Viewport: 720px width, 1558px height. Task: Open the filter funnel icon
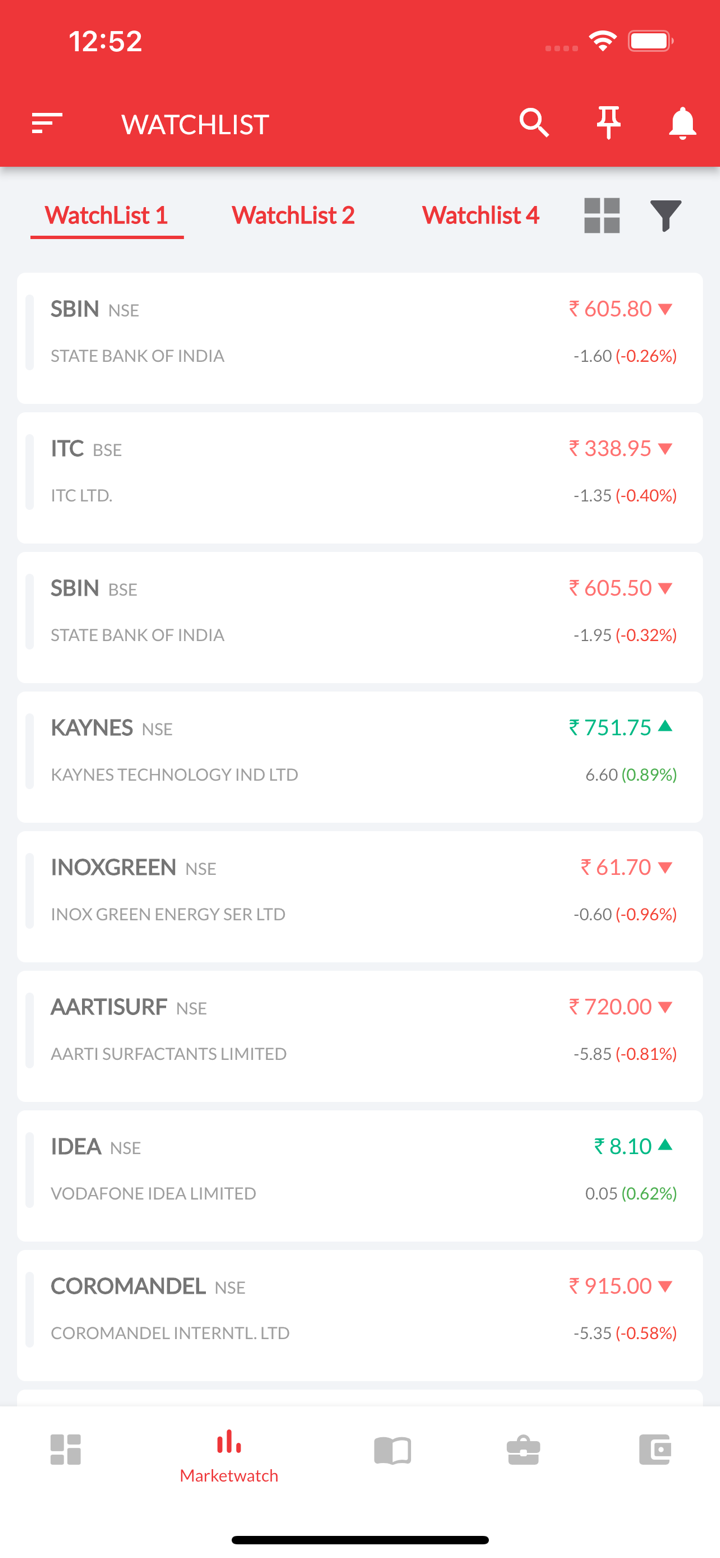(666, 215)
